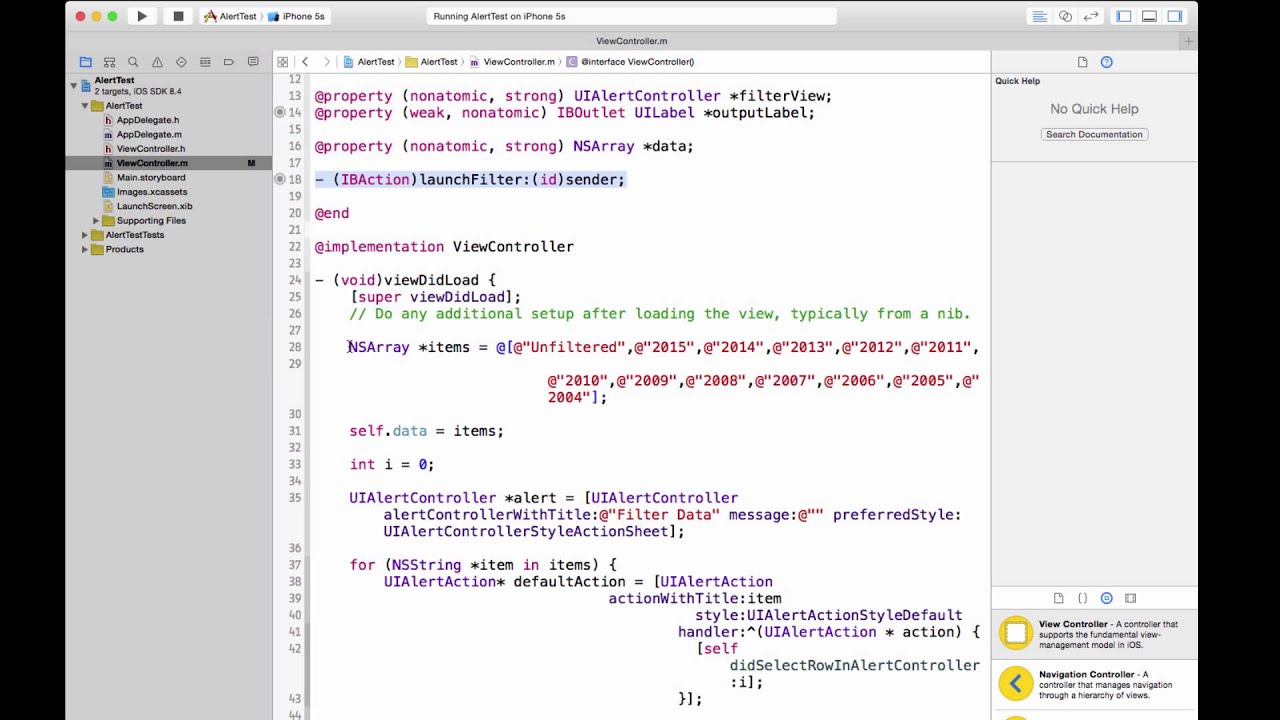This screenshot has height=720, width=1280.
Task: Click the viewDidLoad method name
Action: pos(432,280)
